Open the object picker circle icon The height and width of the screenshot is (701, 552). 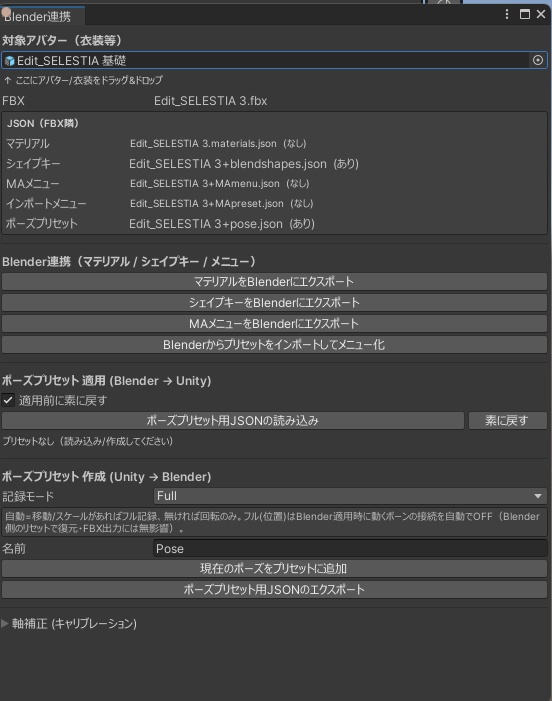(538, 60)
